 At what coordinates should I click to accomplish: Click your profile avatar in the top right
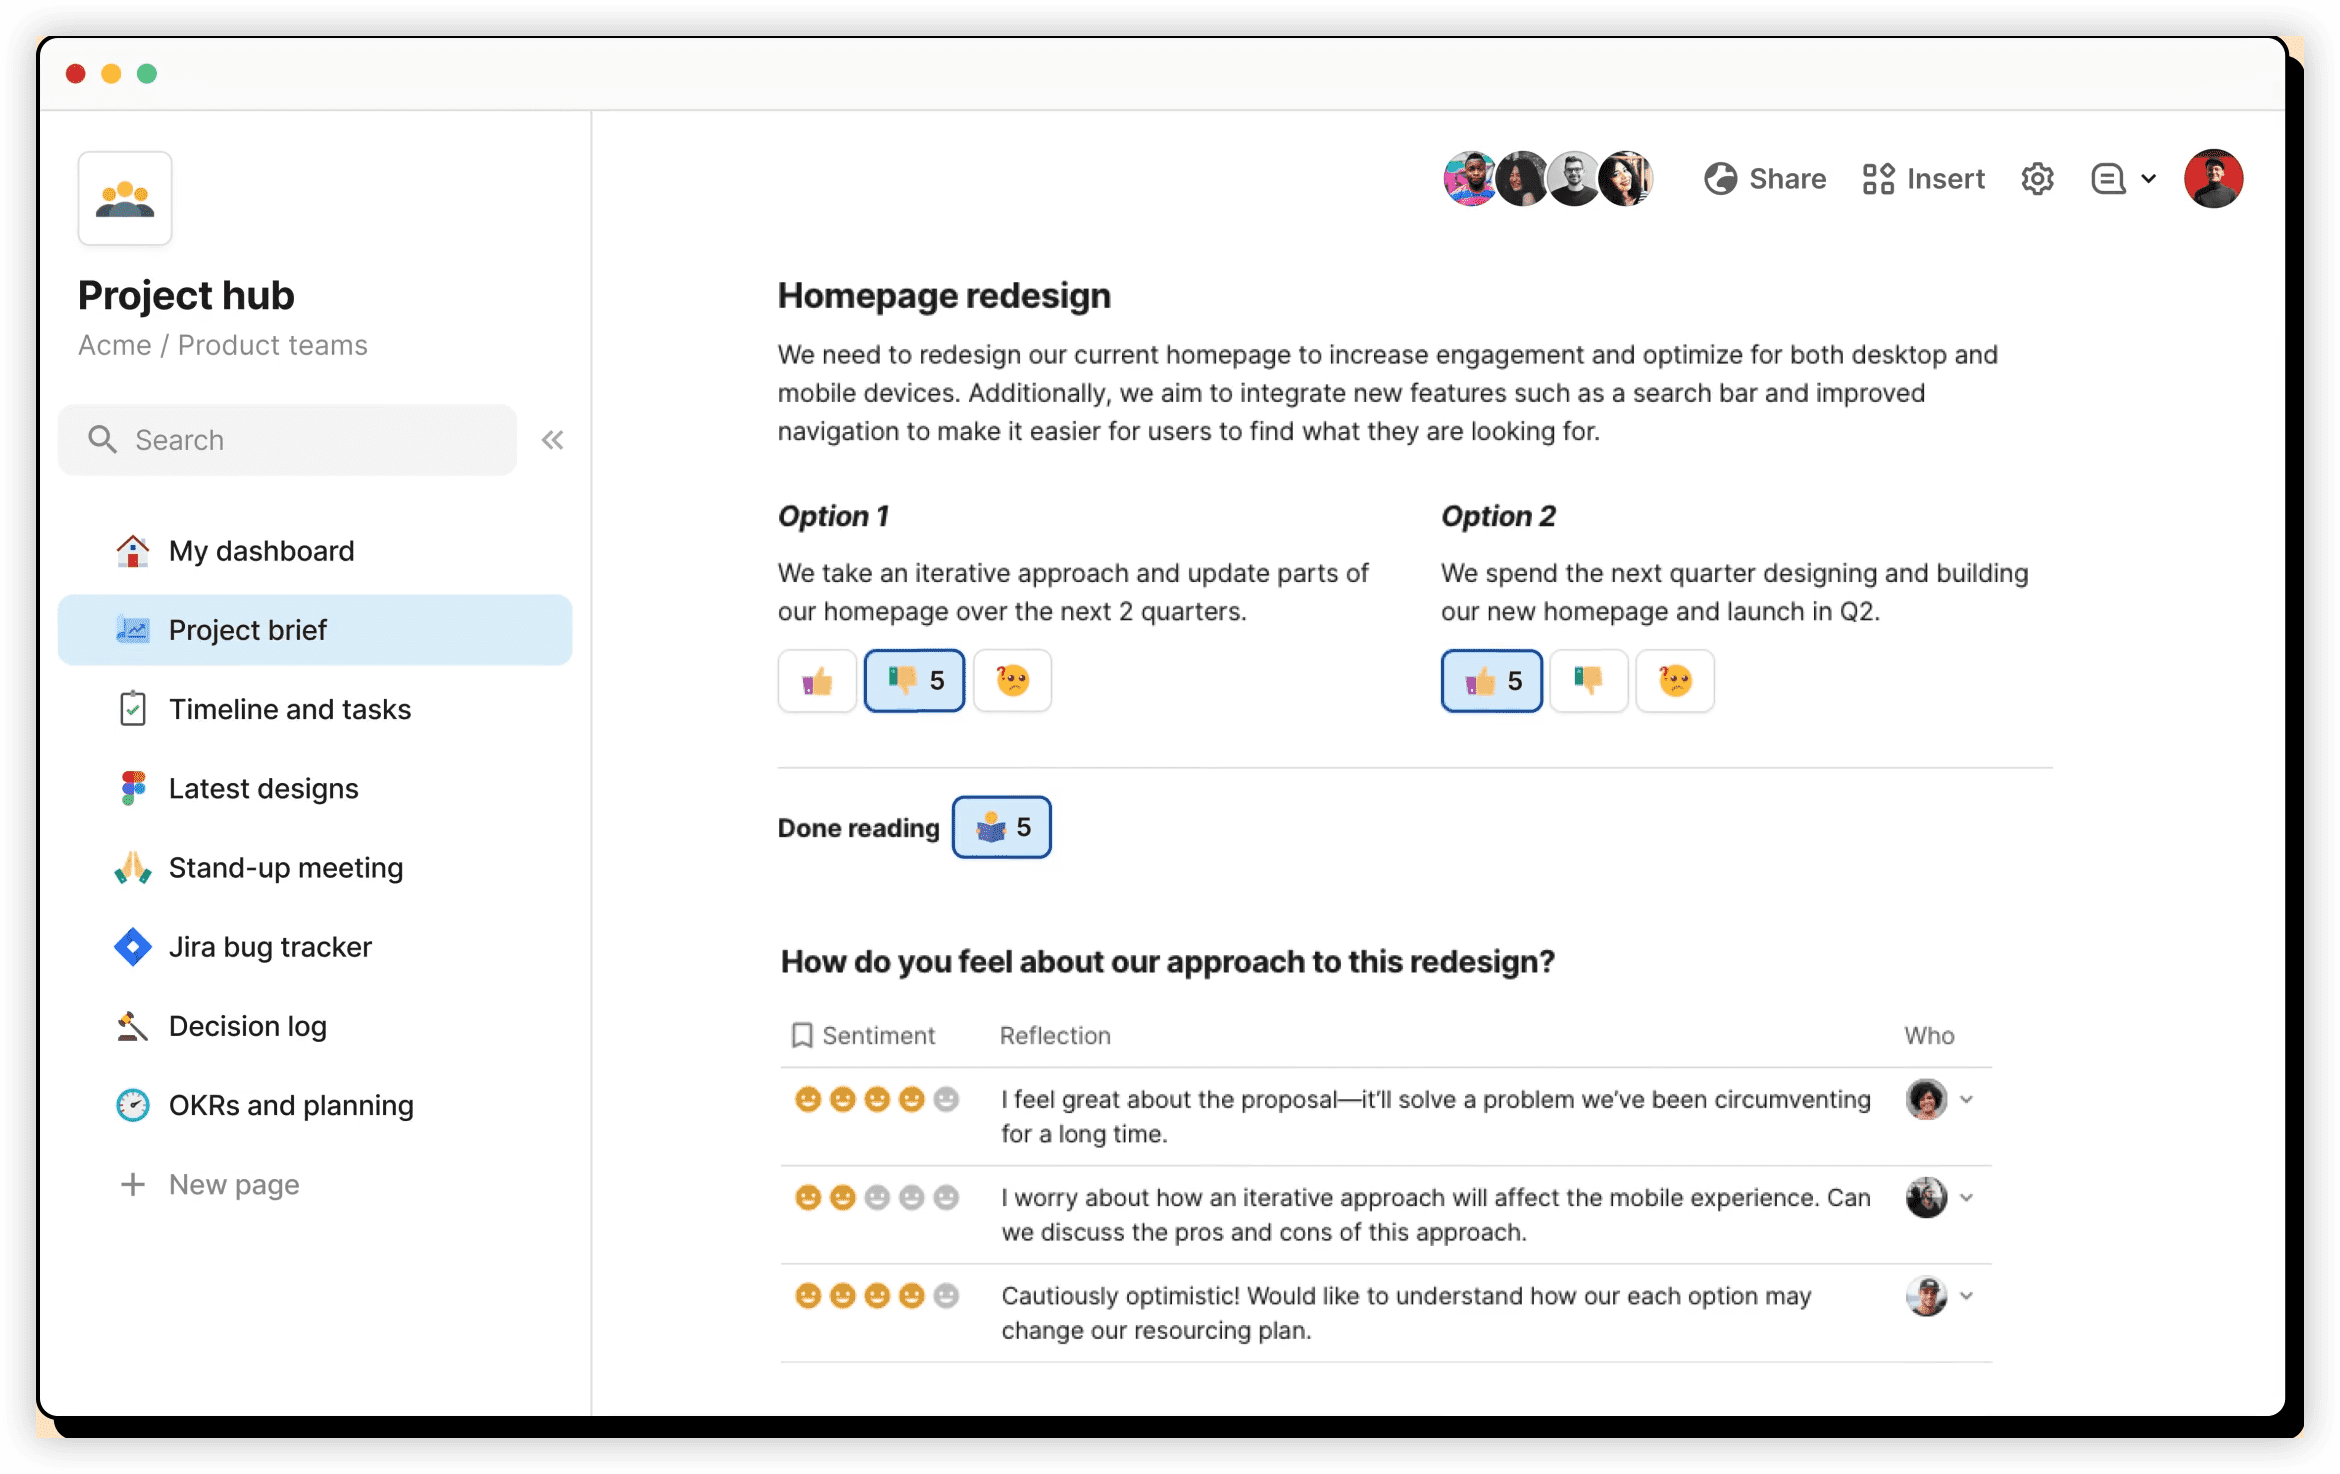2213,179
